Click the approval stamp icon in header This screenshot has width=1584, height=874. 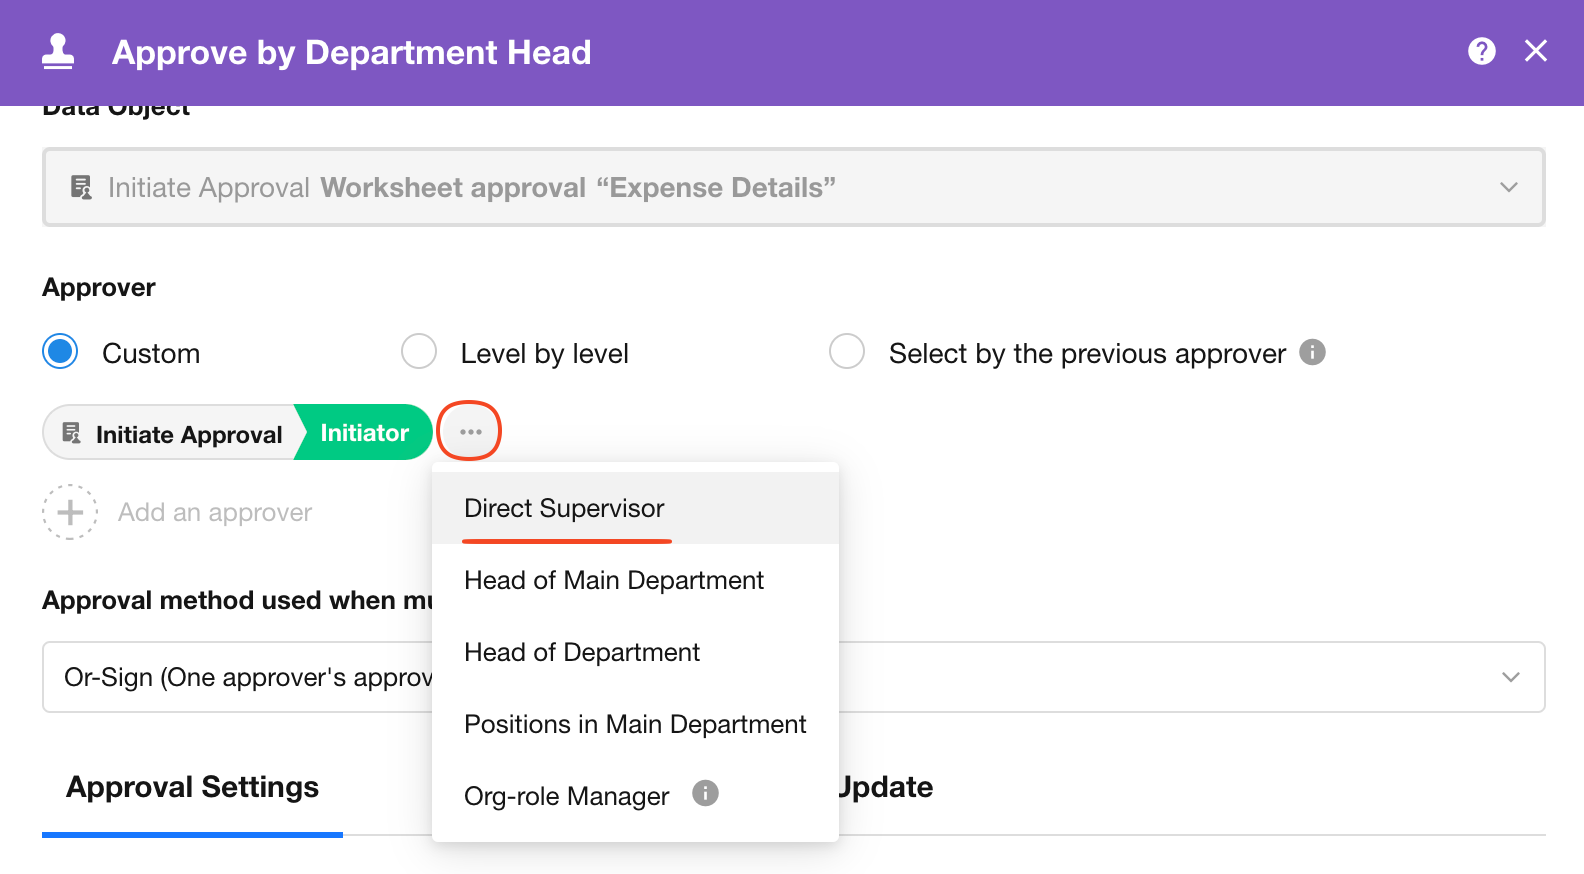[x=58, y=52]
